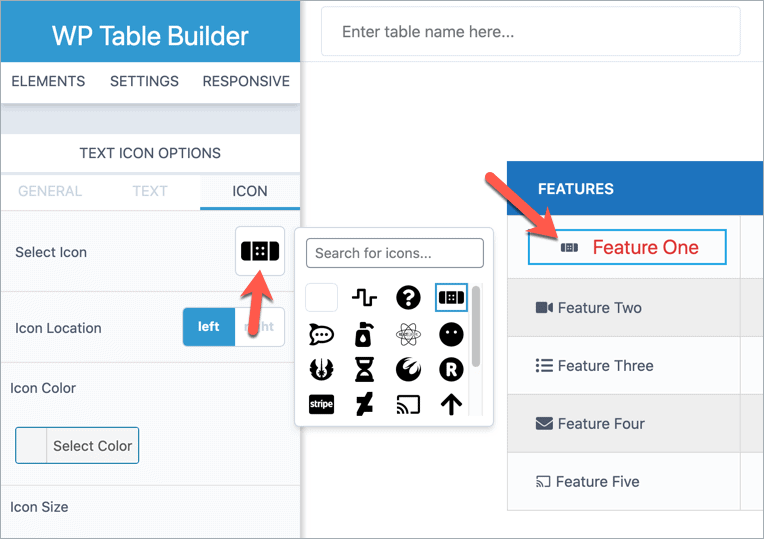Pick the registered trademark R icon
The image size is (764, 539).
coord(451,370)
